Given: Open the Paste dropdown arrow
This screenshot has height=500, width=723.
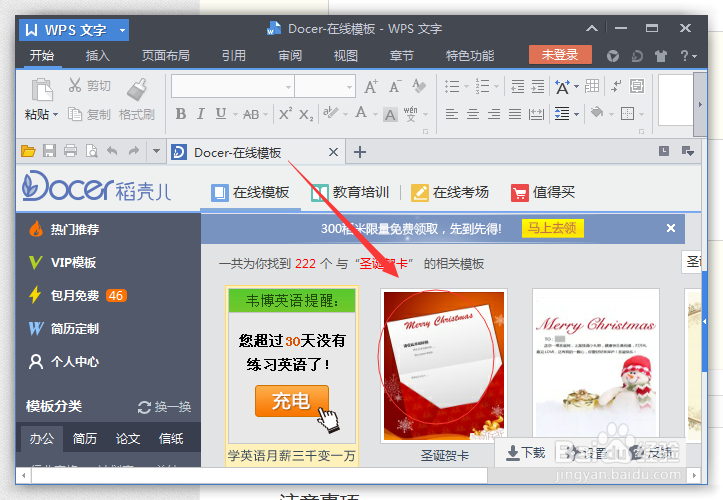Looking at the screenshot, I should click(56, 114).
